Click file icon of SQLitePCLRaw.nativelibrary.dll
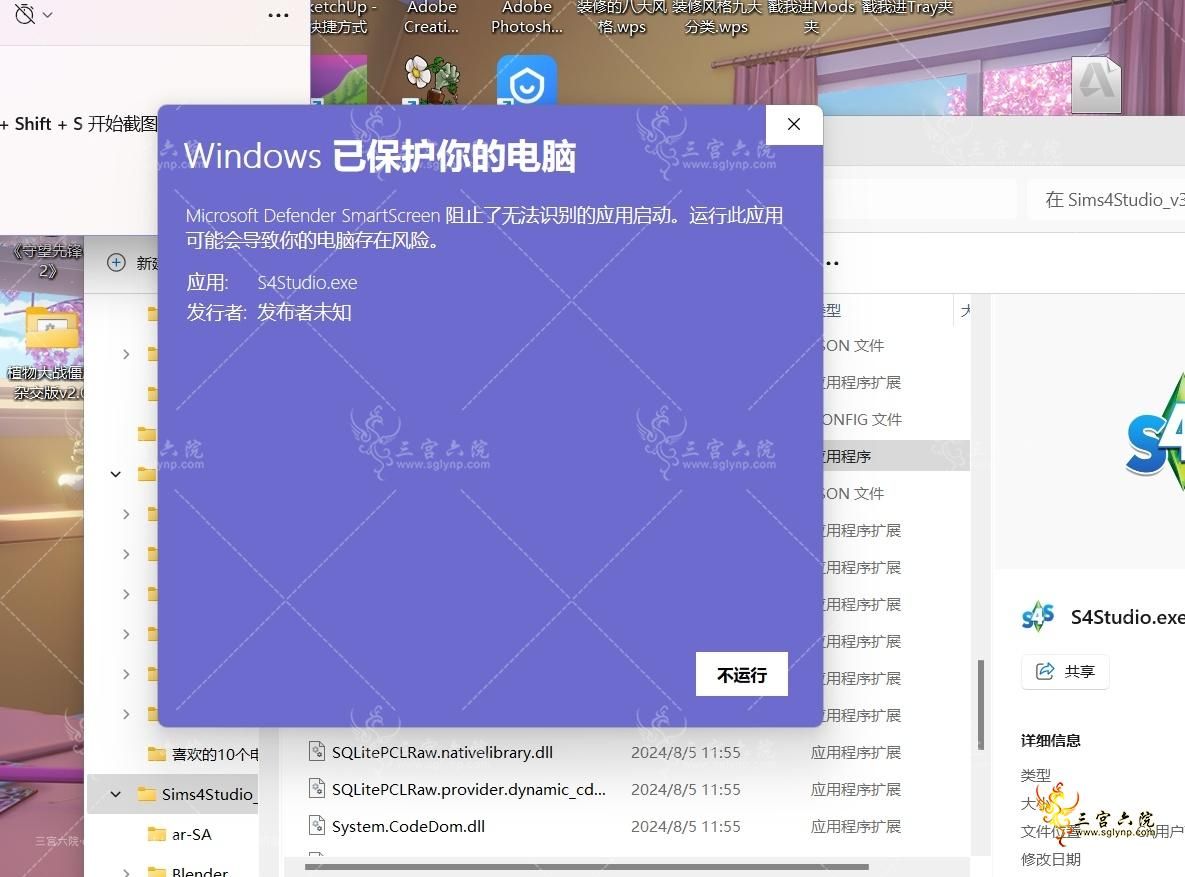This screenshot has width=1185, height=877. 317,751
